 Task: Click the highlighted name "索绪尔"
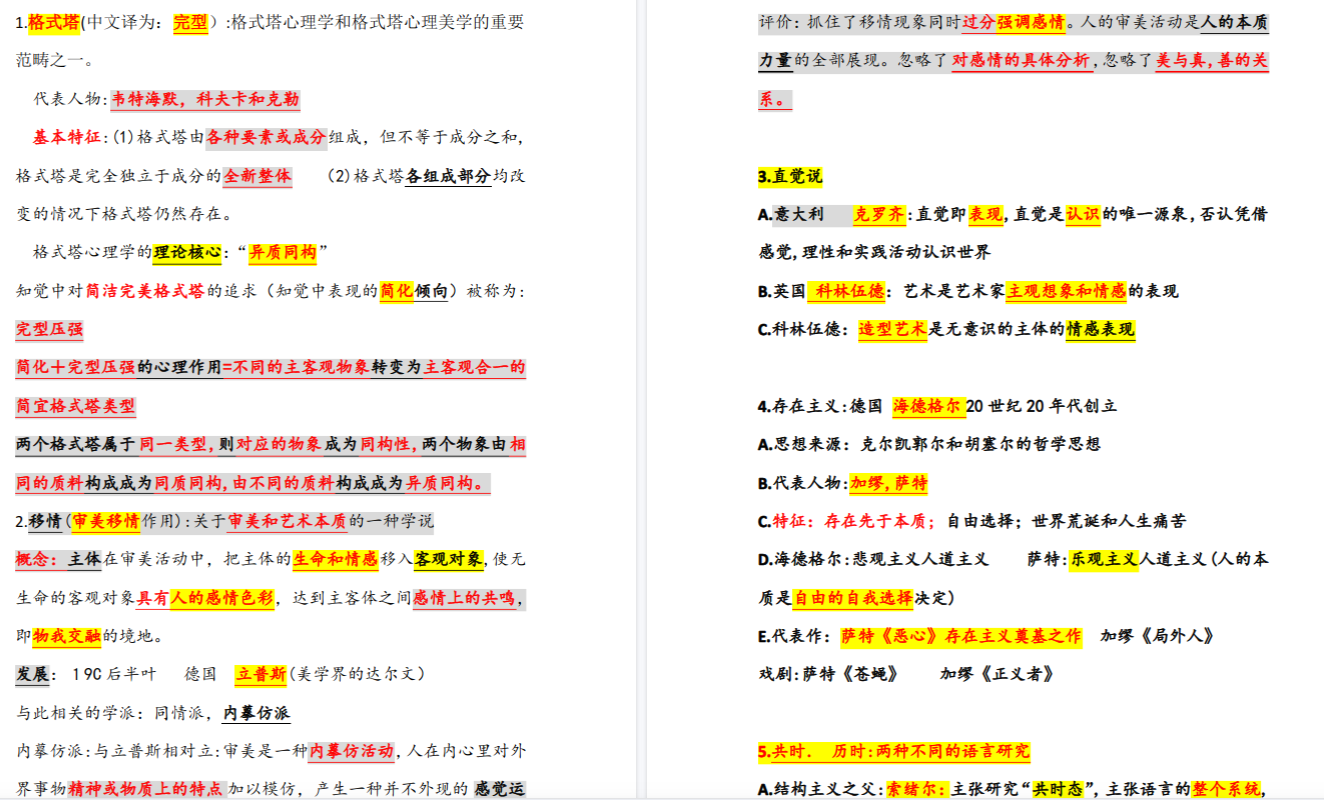(915, 789)
